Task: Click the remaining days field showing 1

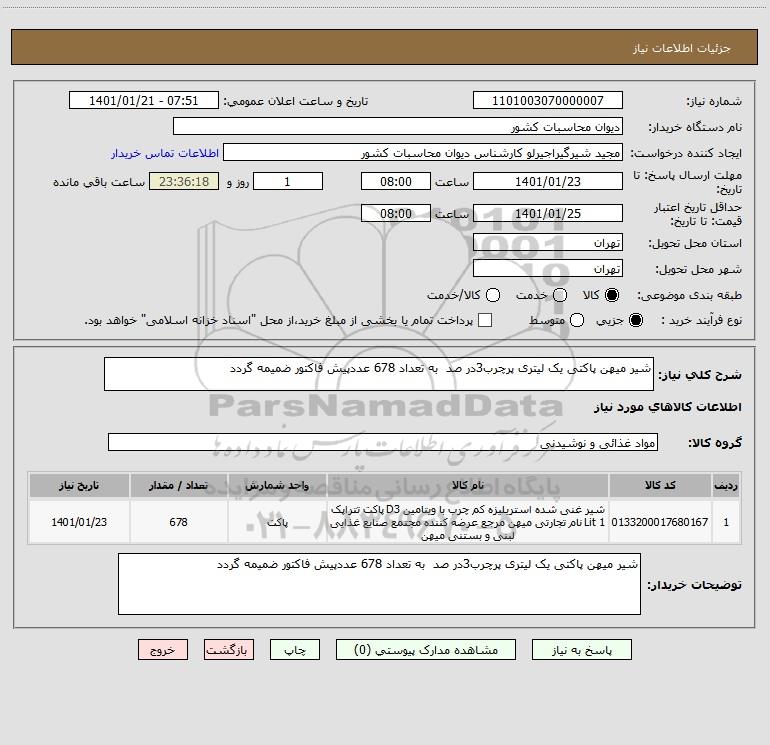Action: [x=288, y=181]
